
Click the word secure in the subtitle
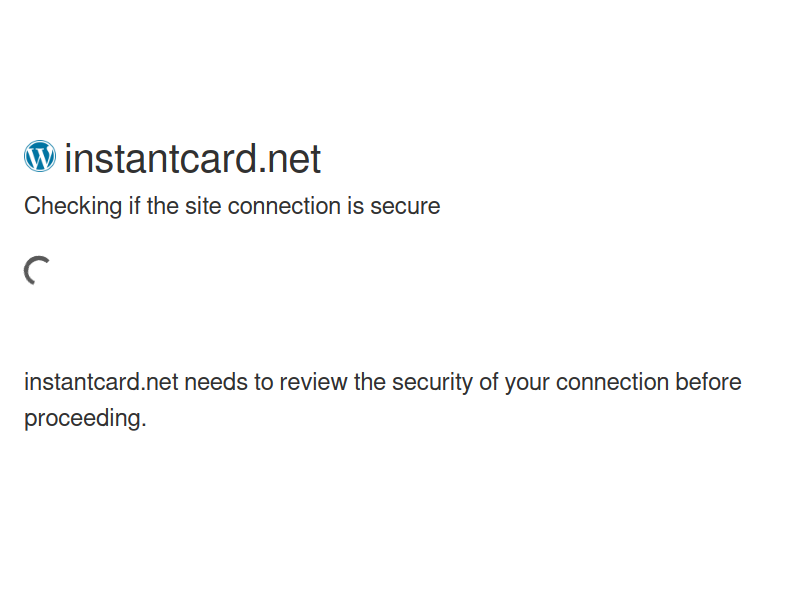click(x=405, y=207)
